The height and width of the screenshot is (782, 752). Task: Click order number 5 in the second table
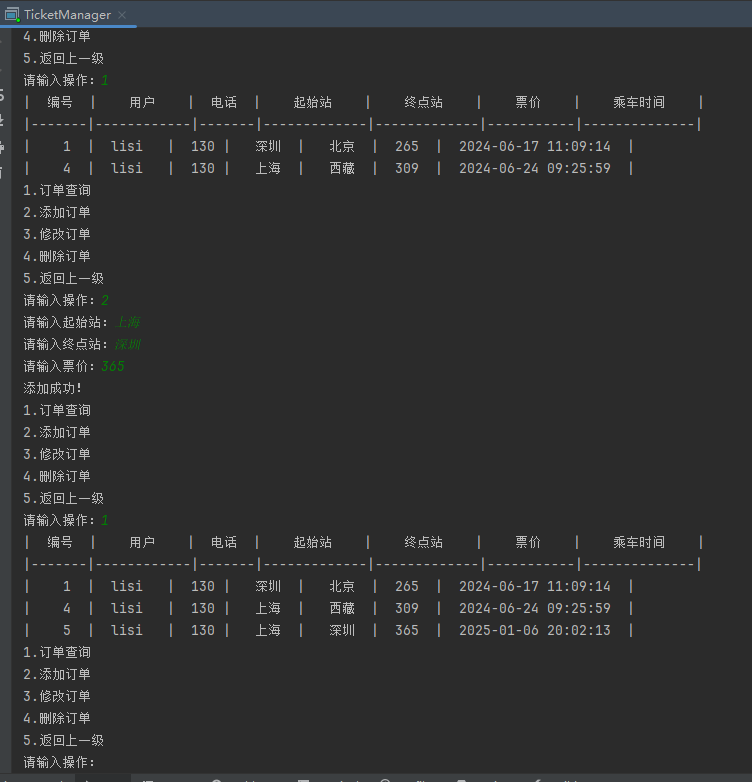(x=67, y=630)
